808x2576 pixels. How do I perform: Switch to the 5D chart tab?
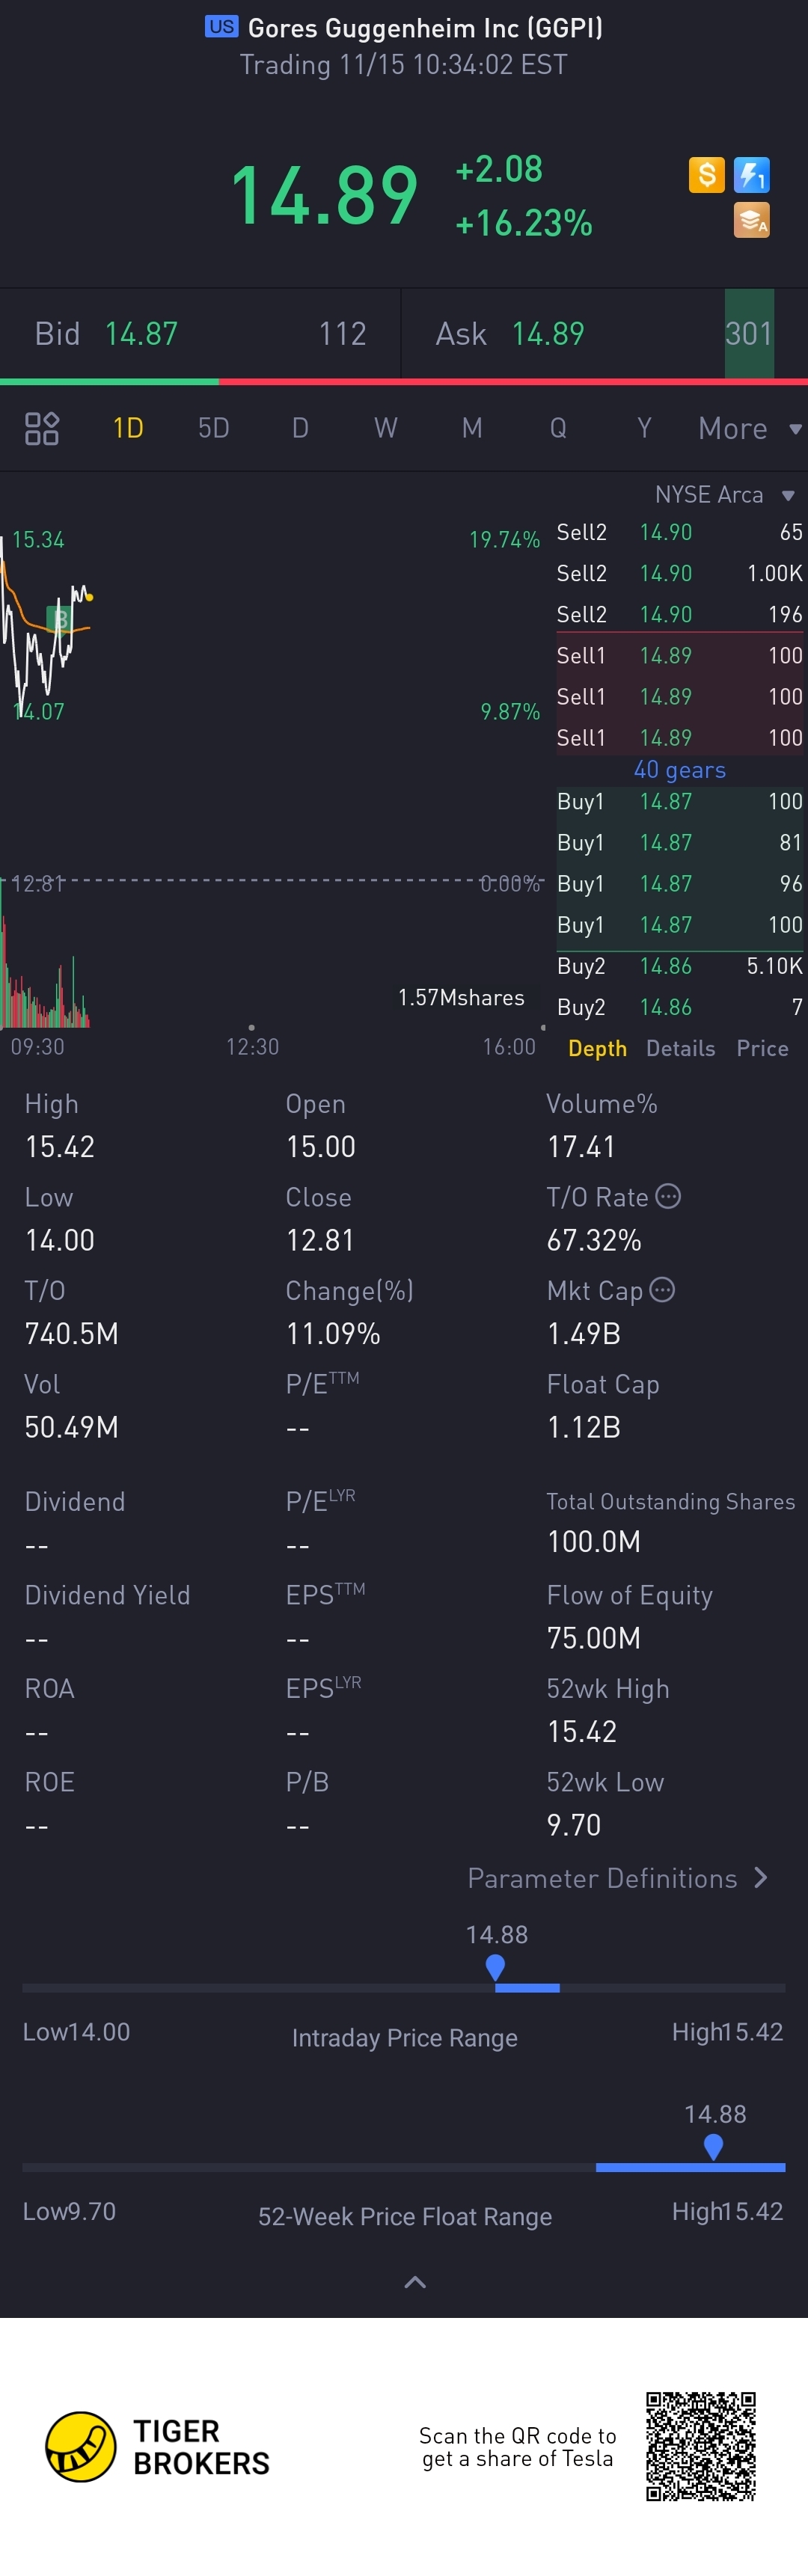point(214,428)
